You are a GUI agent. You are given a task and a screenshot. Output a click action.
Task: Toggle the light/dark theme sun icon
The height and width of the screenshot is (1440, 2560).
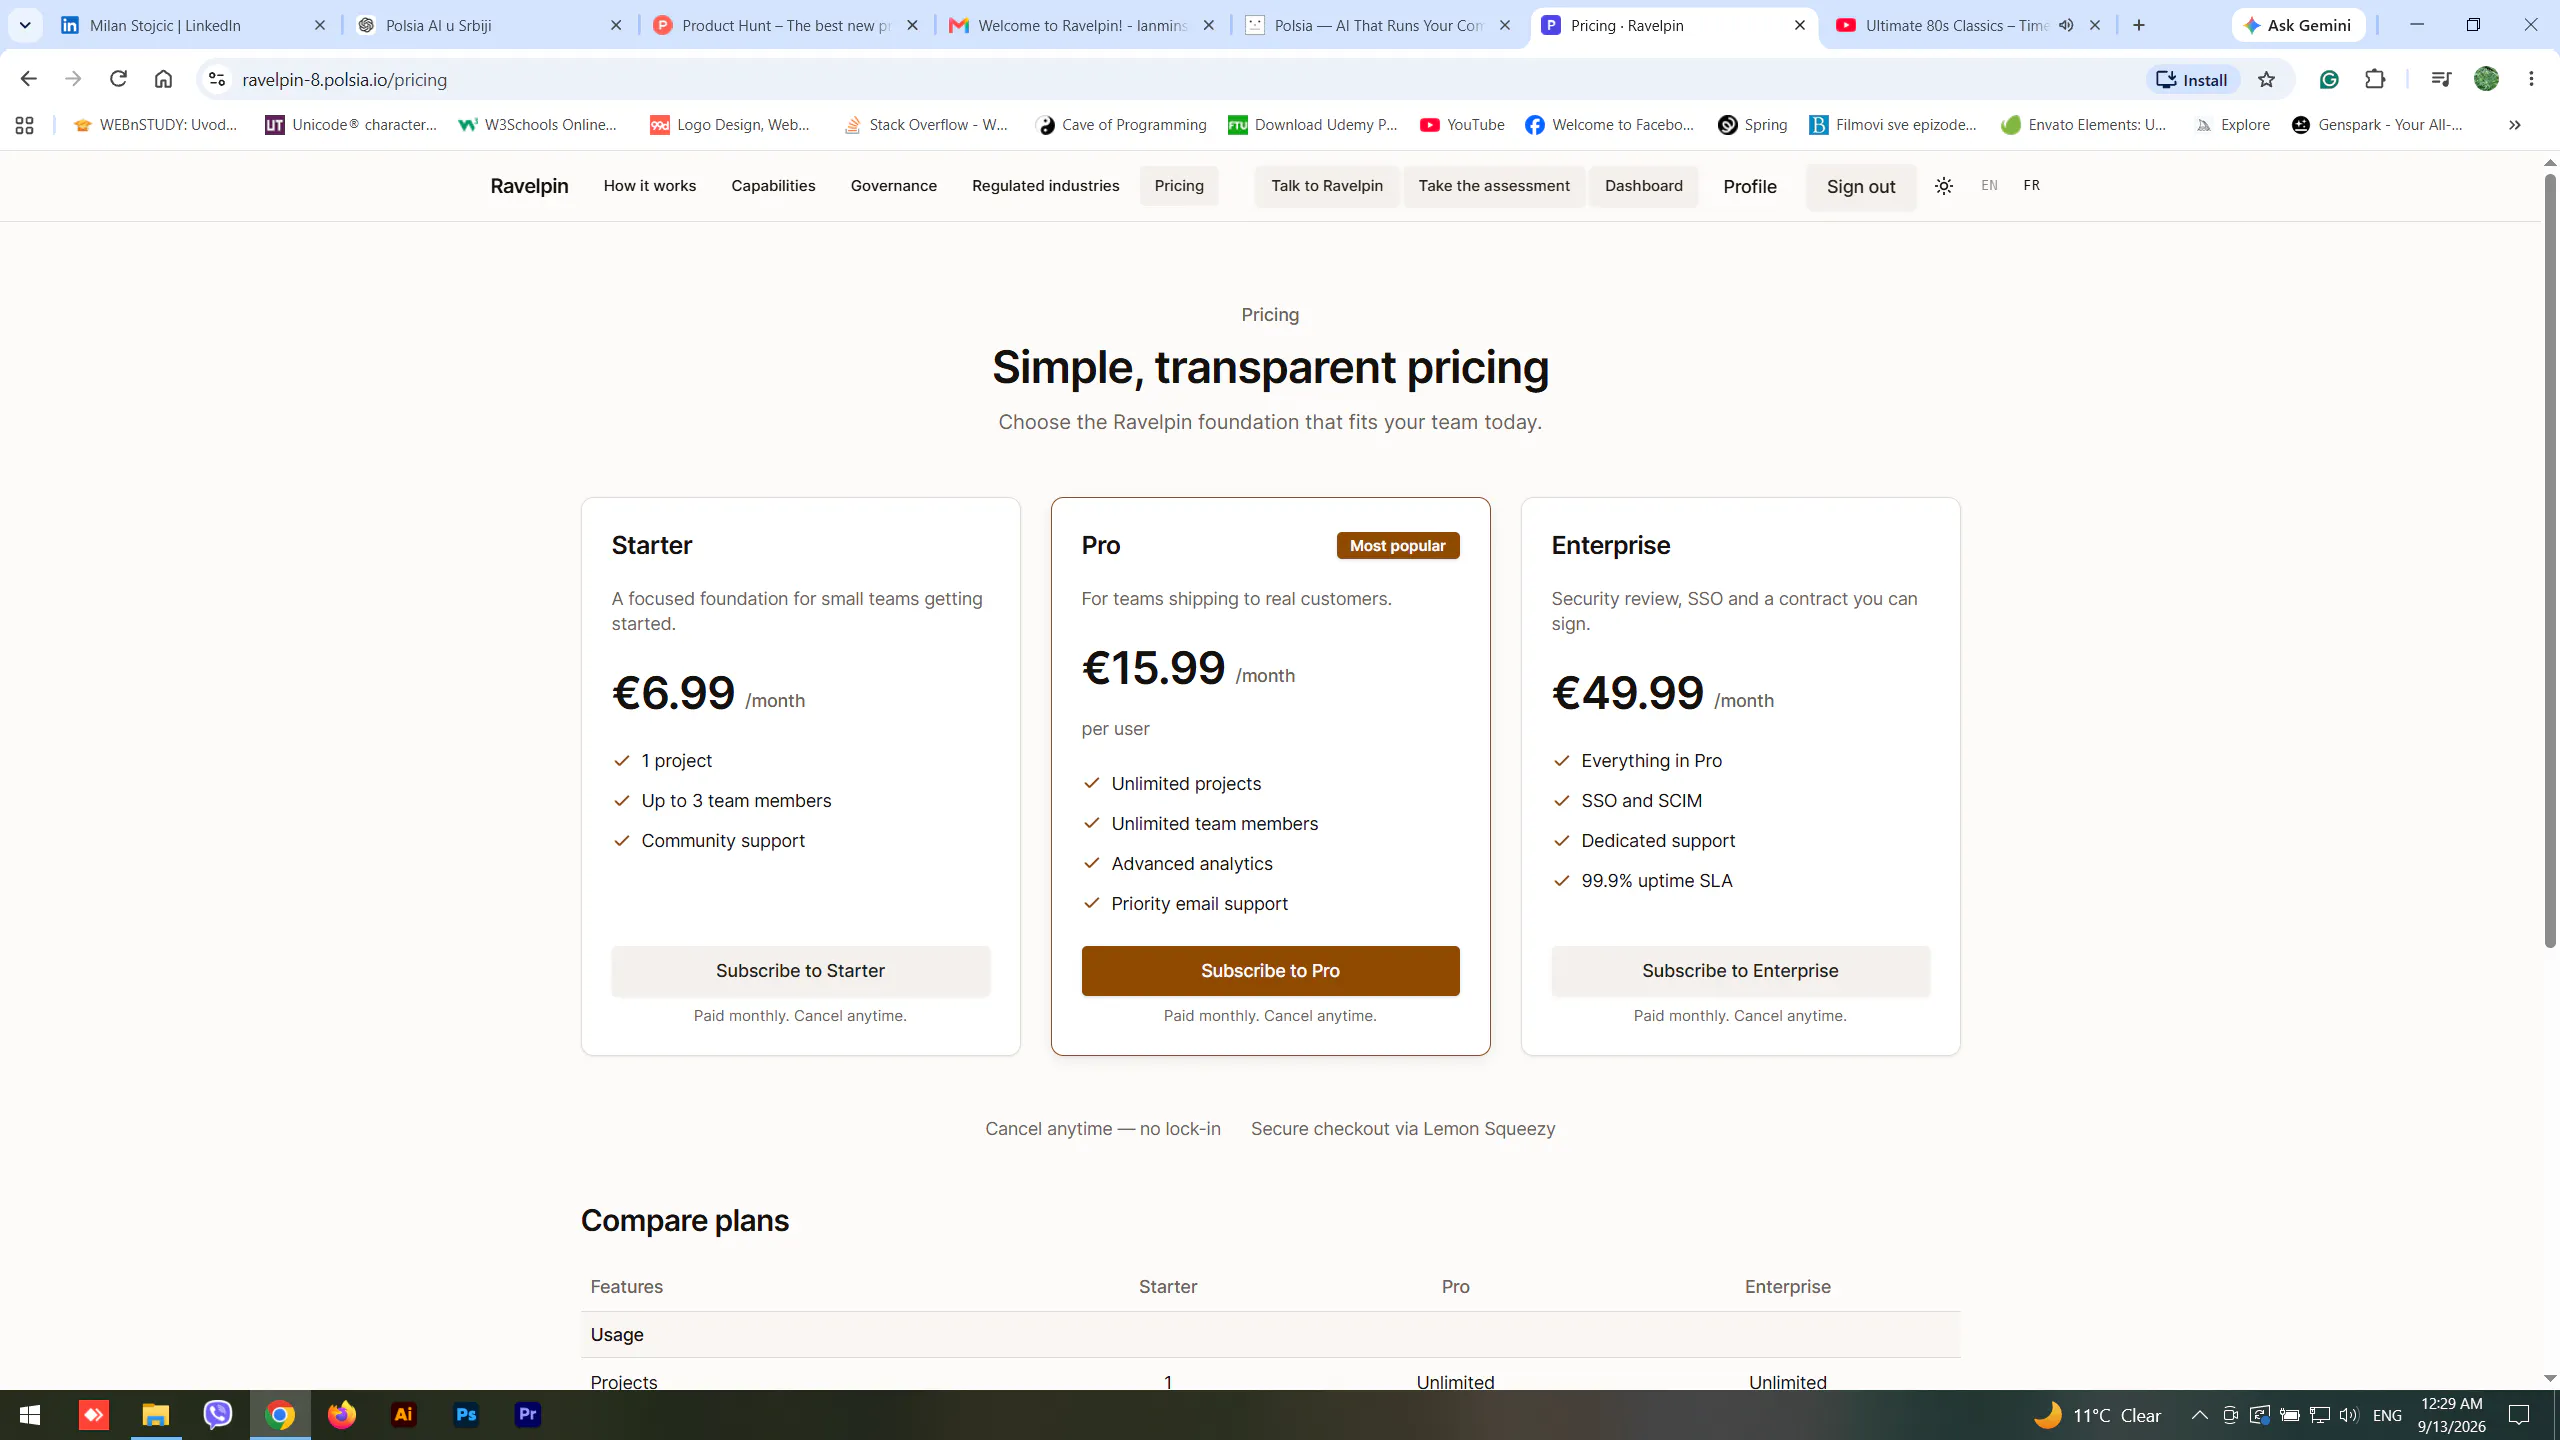pos(1943,186)
